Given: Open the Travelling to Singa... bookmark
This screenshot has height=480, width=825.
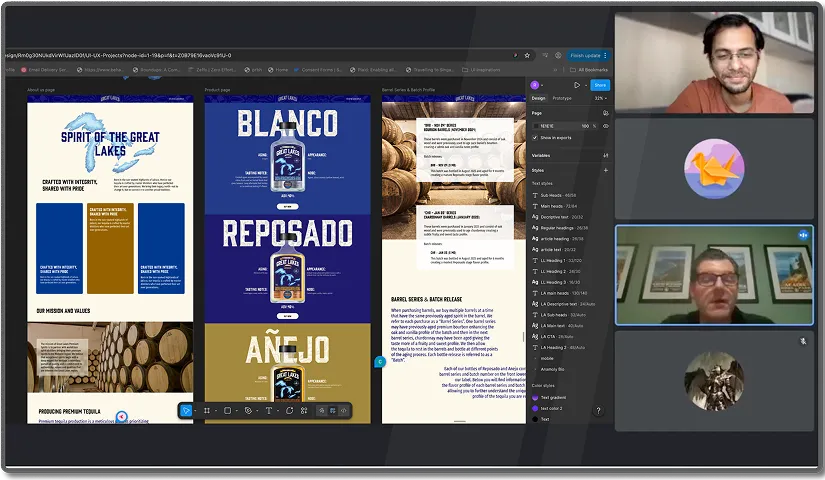Looking at the screenshot, I should tap(430, 69).
